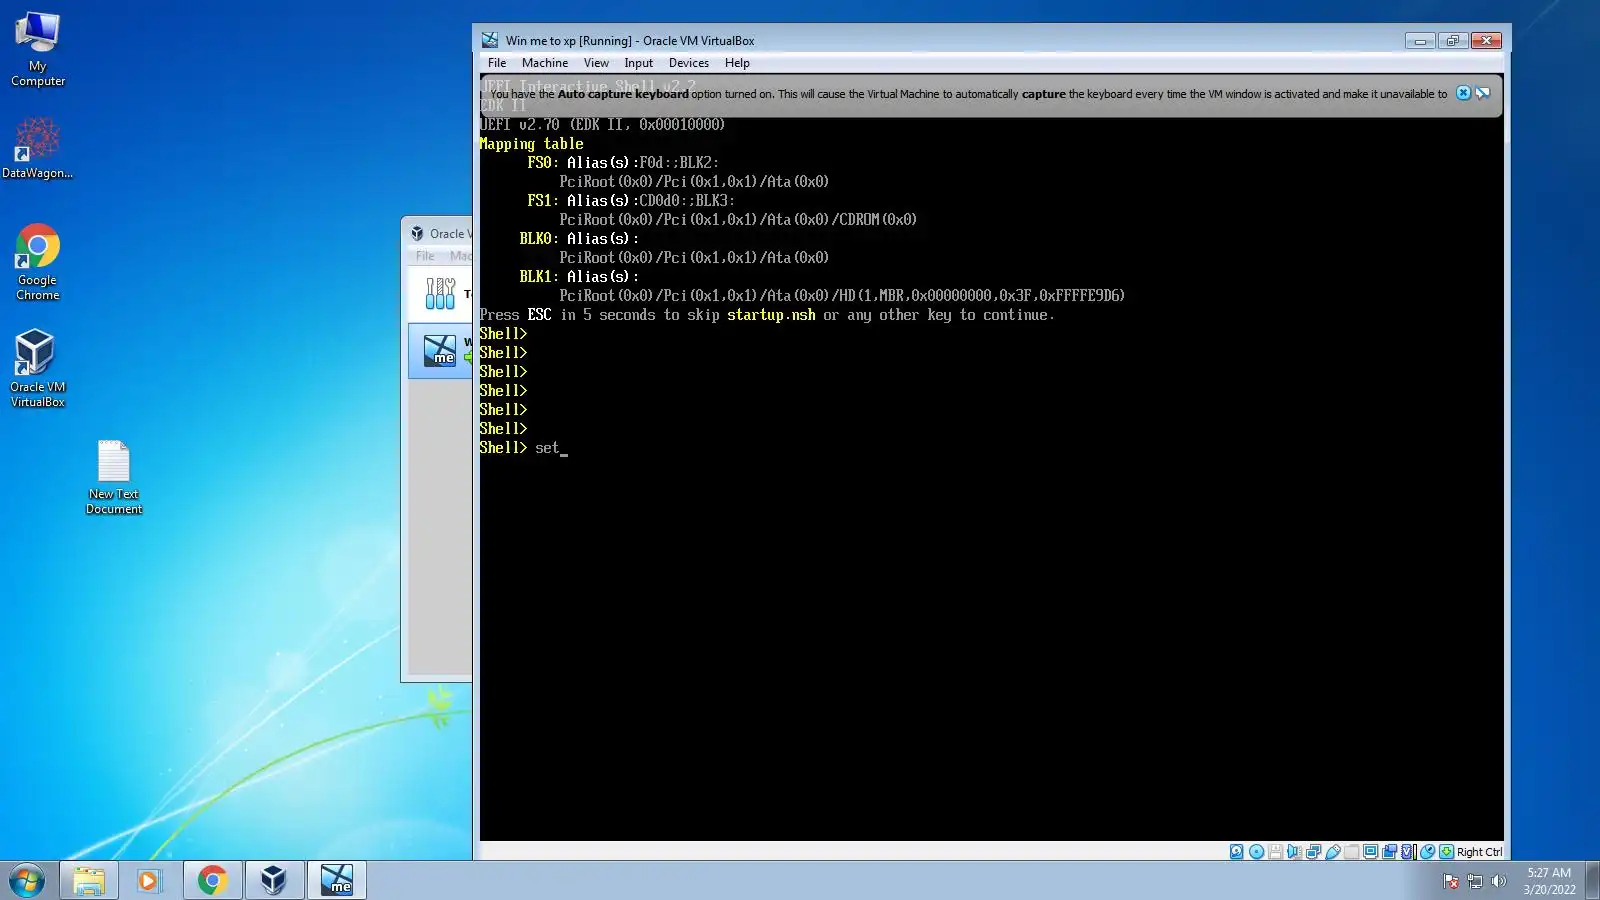
Task: Select the My Computer desktop icon
Action: pyautogui.click(x=38, y=49)
